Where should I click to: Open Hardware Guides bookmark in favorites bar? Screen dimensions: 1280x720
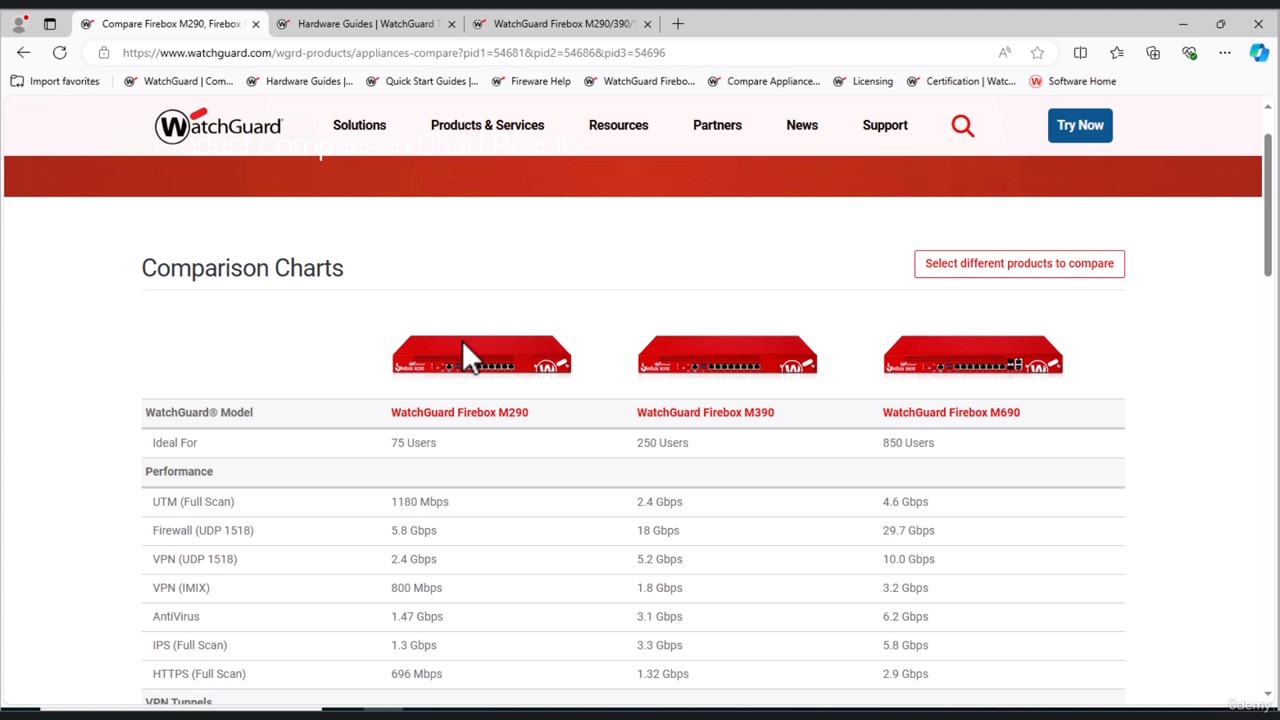point(299,81)
